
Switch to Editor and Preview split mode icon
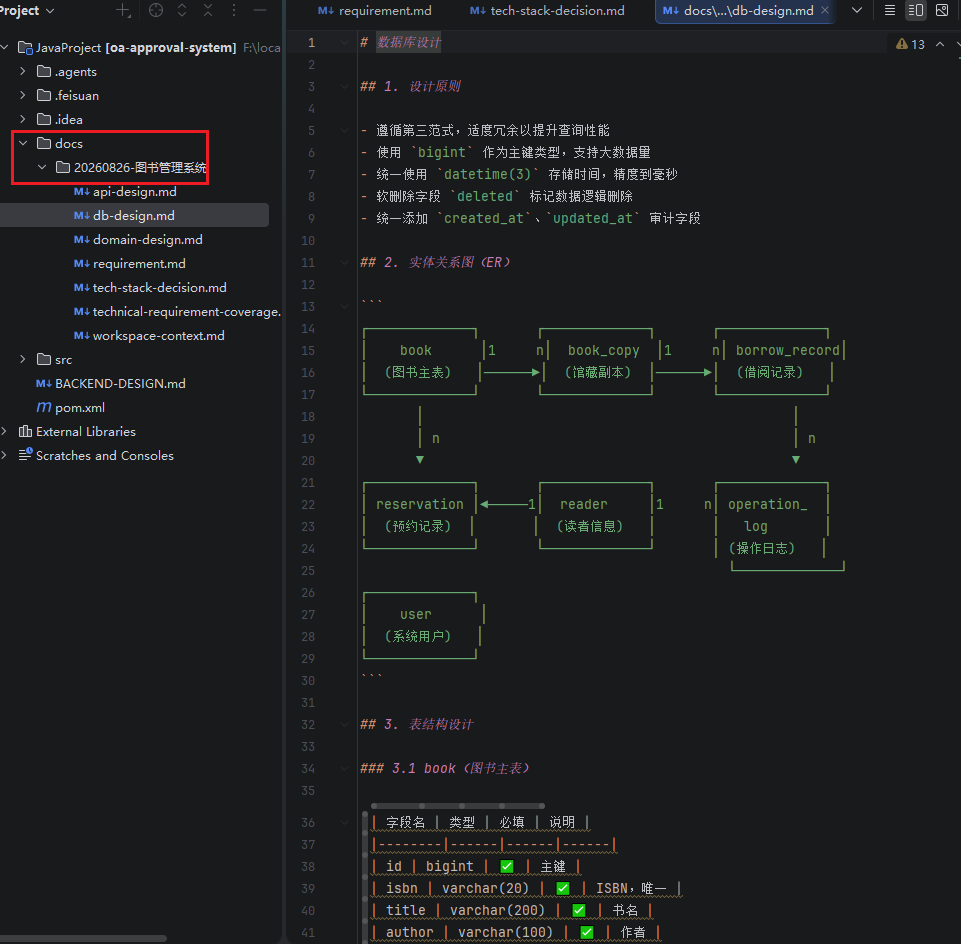(916, 10)
